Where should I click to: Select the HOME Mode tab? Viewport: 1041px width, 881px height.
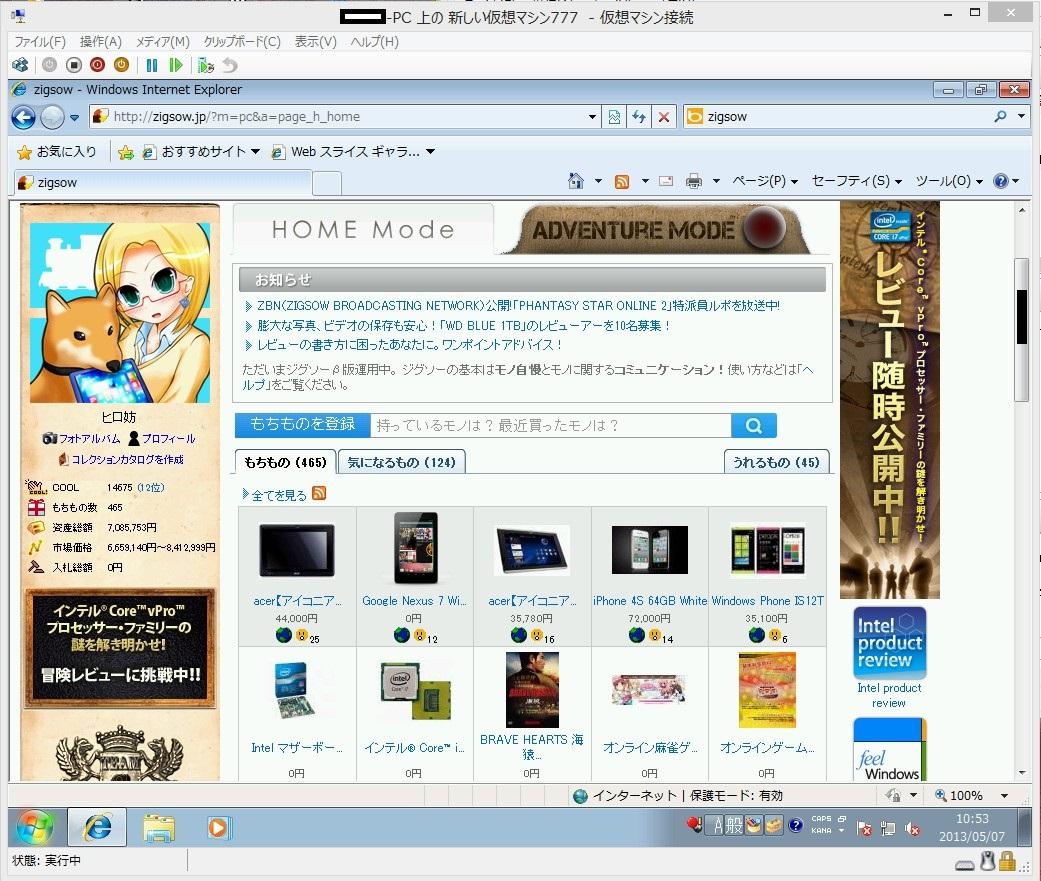point(363,230)
